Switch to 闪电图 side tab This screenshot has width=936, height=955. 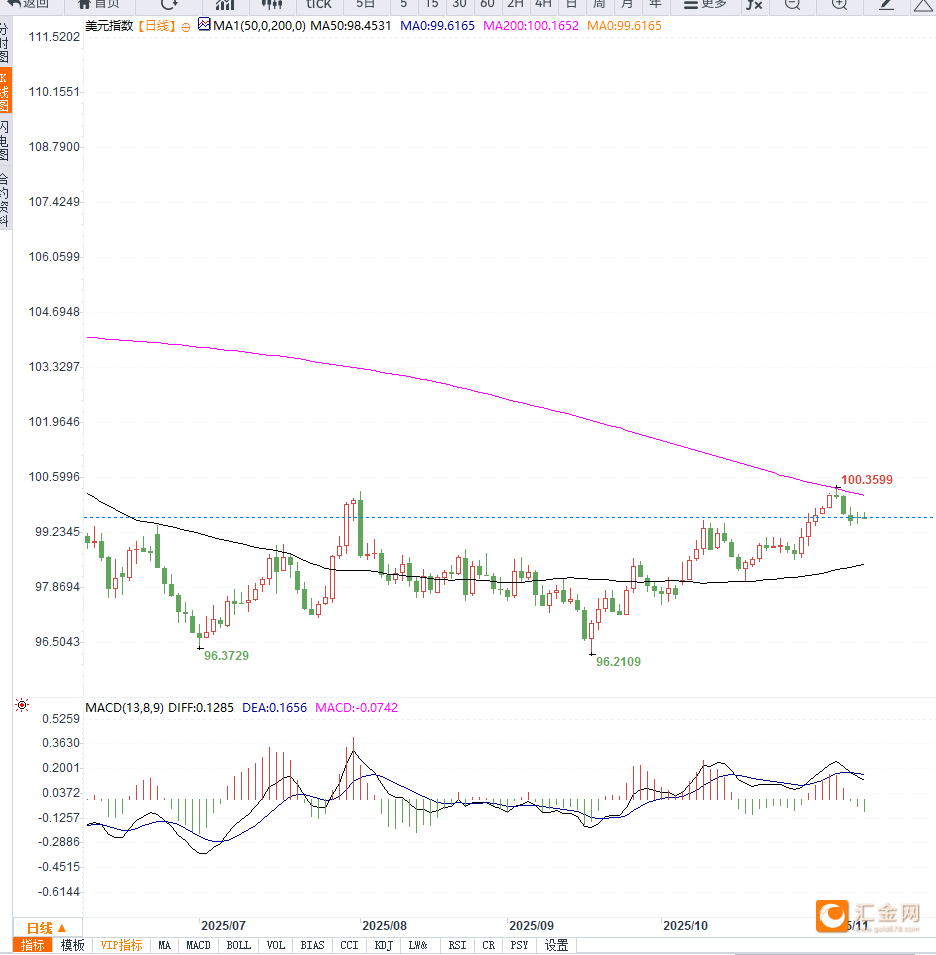[x=5, y=140]
